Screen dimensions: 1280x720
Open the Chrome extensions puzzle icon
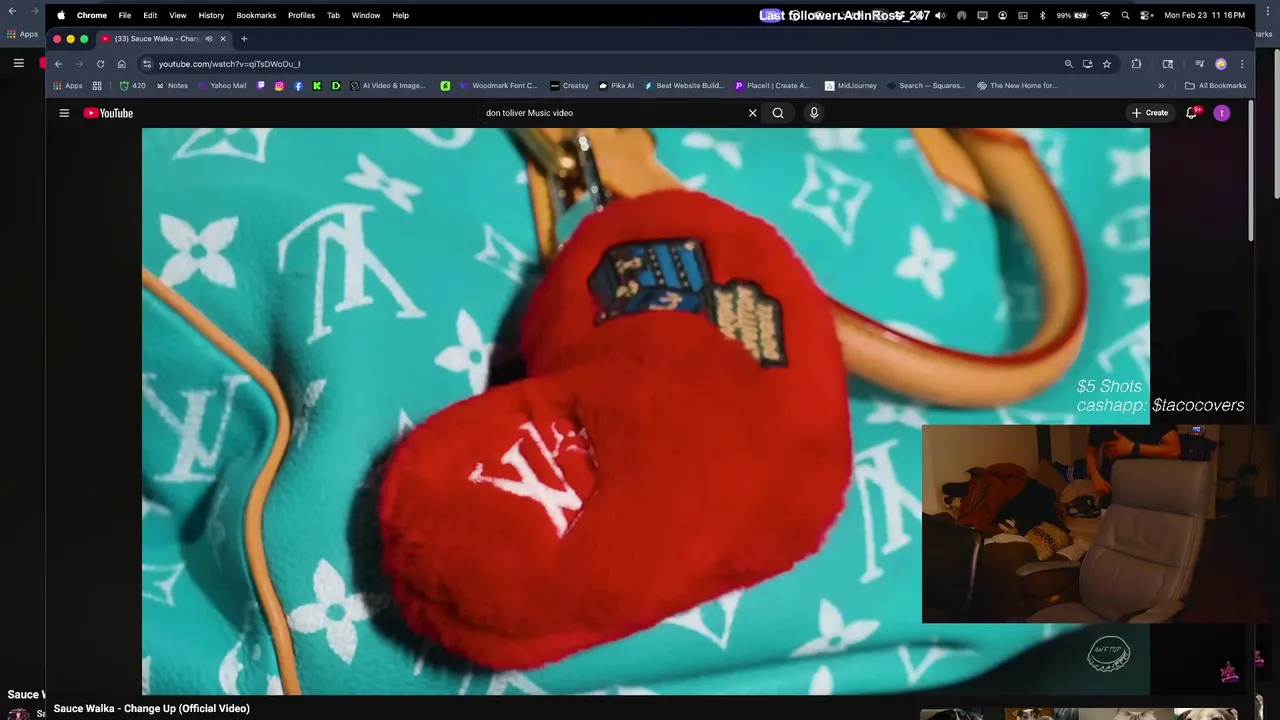[x=1136, y=64]
